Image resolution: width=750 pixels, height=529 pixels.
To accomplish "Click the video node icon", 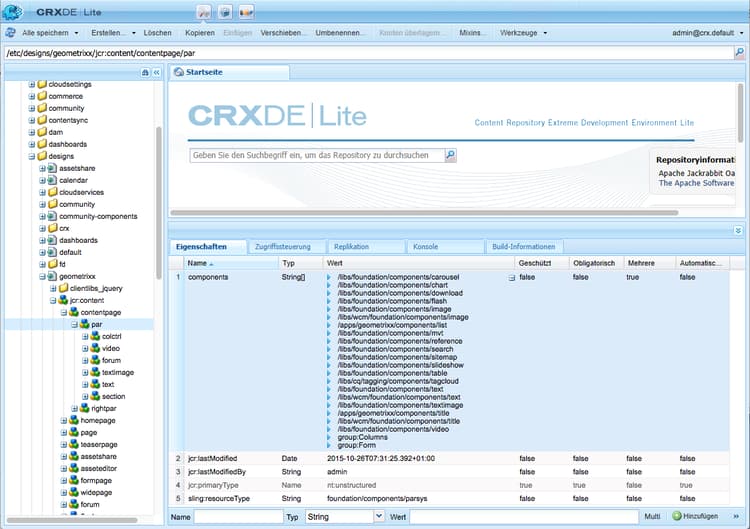I will click(95, 348).
